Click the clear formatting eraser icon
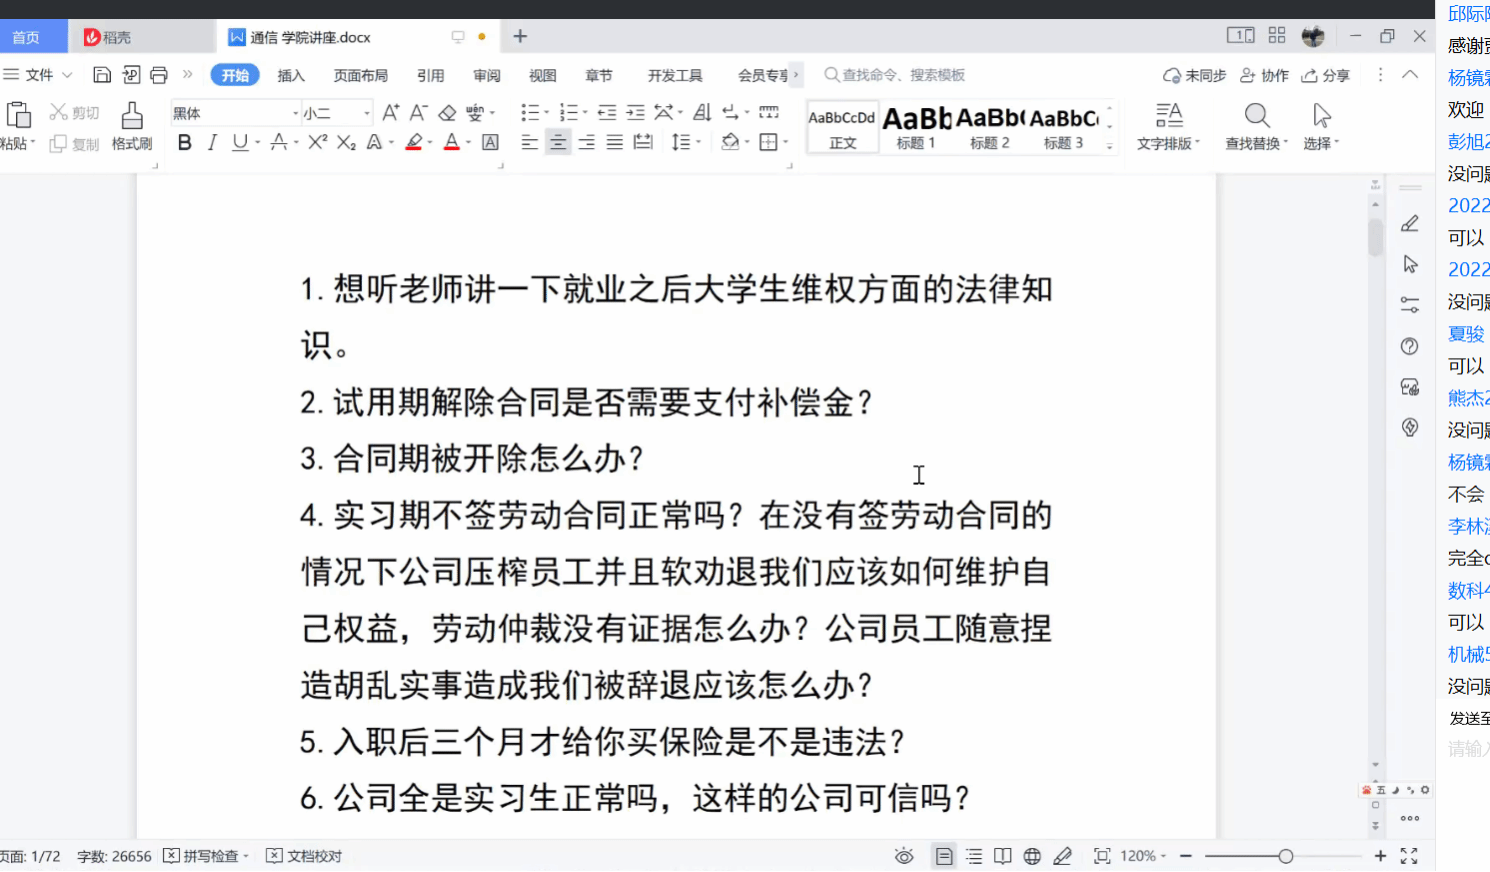1490x872 pixels. 447,113
